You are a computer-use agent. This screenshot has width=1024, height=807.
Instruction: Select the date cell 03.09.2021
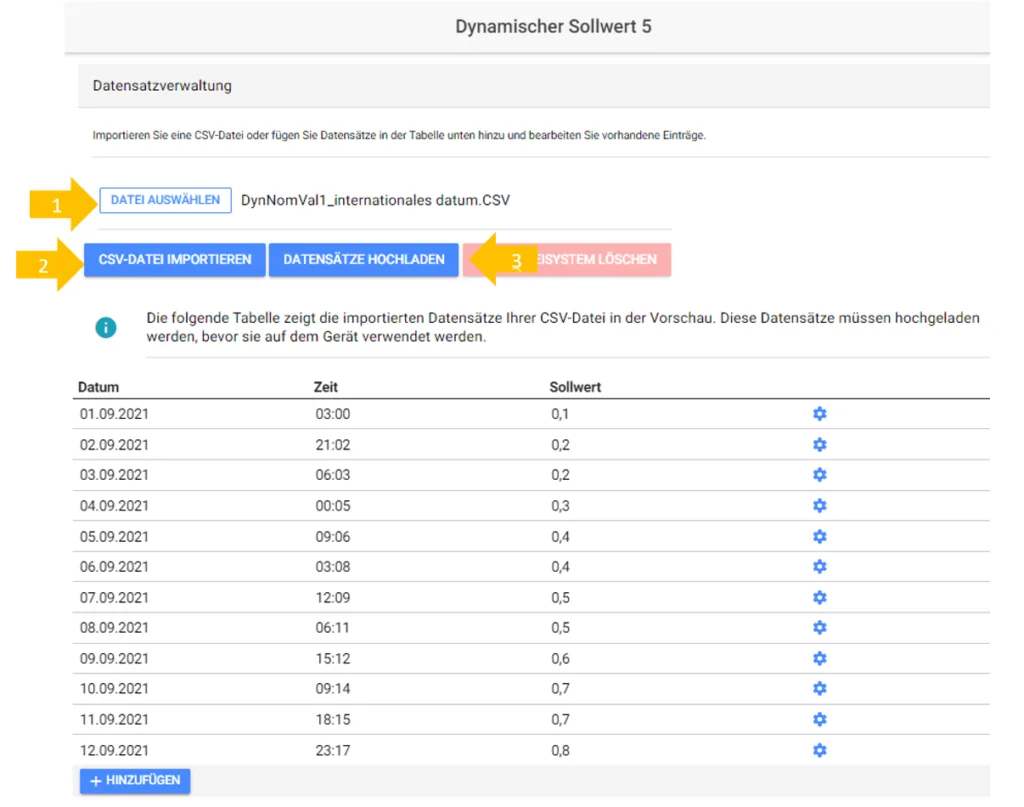[x=114, y=475]
